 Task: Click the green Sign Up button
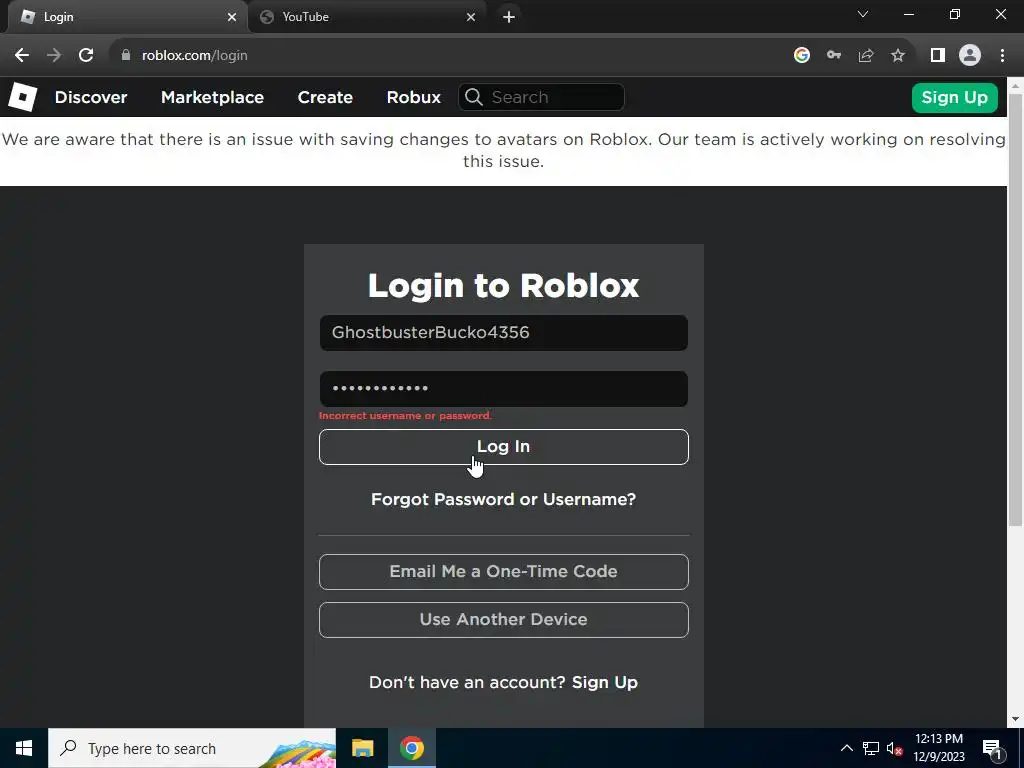click(954, 97)
